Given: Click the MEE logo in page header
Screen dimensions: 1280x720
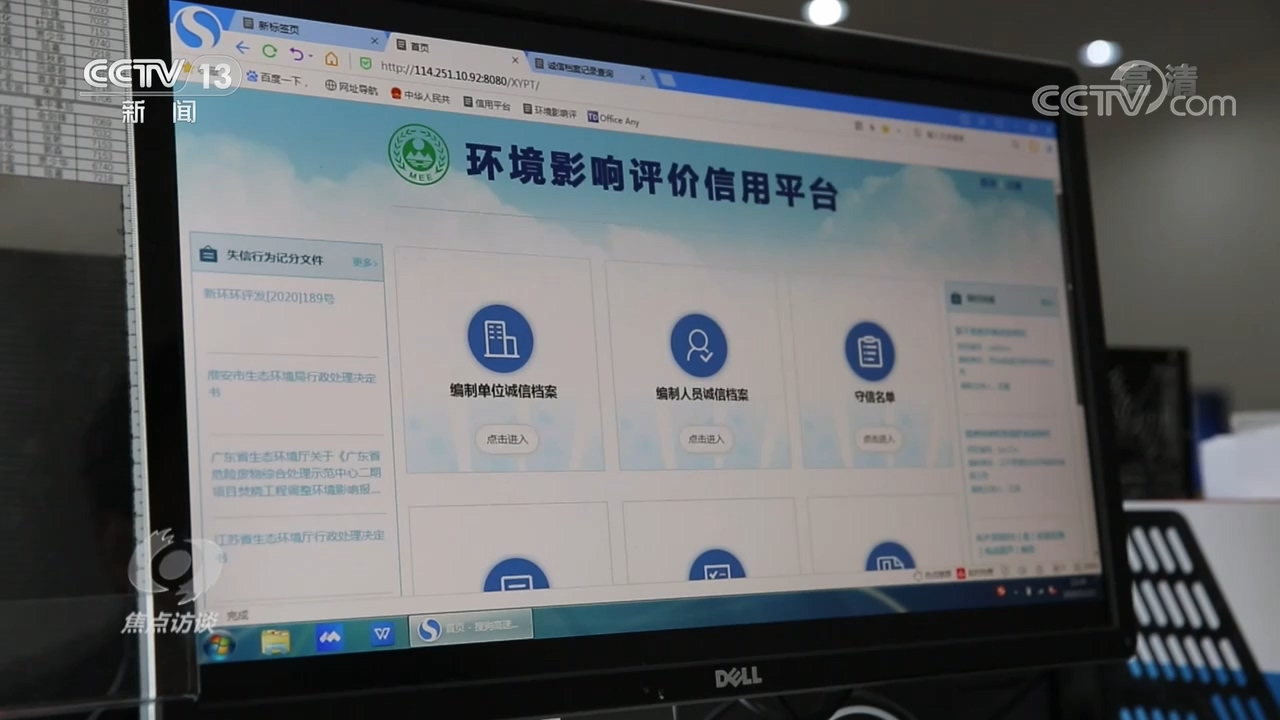Looking at the screenshot, I should [418, 153].
